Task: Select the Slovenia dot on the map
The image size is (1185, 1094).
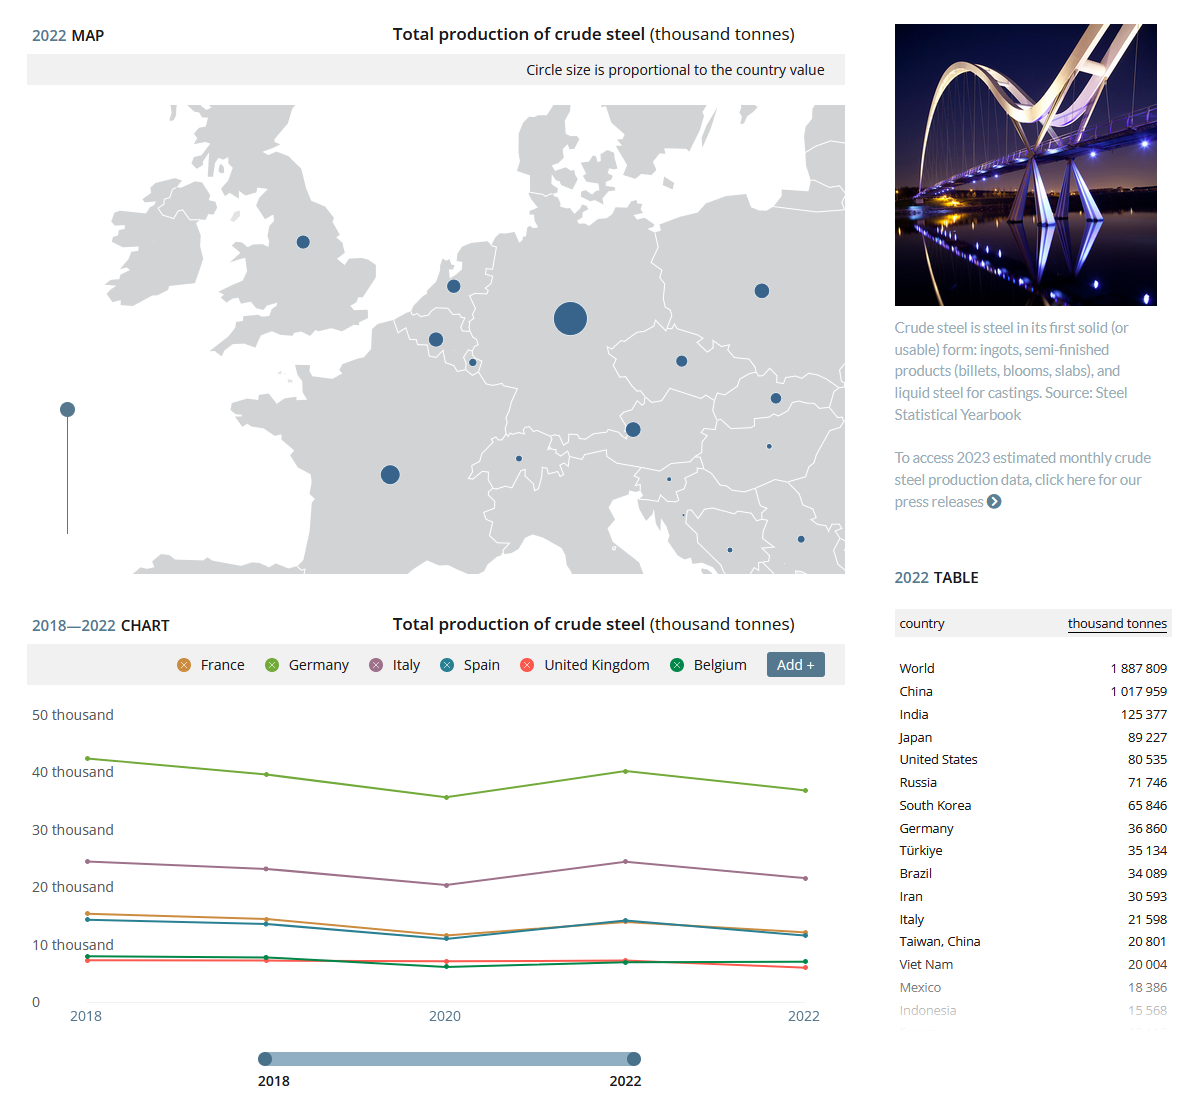Action: point(669,479)
